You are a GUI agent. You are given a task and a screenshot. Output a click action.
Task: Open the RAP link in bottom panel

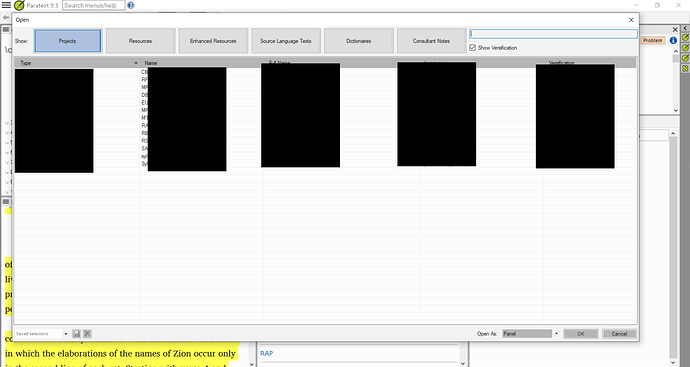(x=266, y=353)
